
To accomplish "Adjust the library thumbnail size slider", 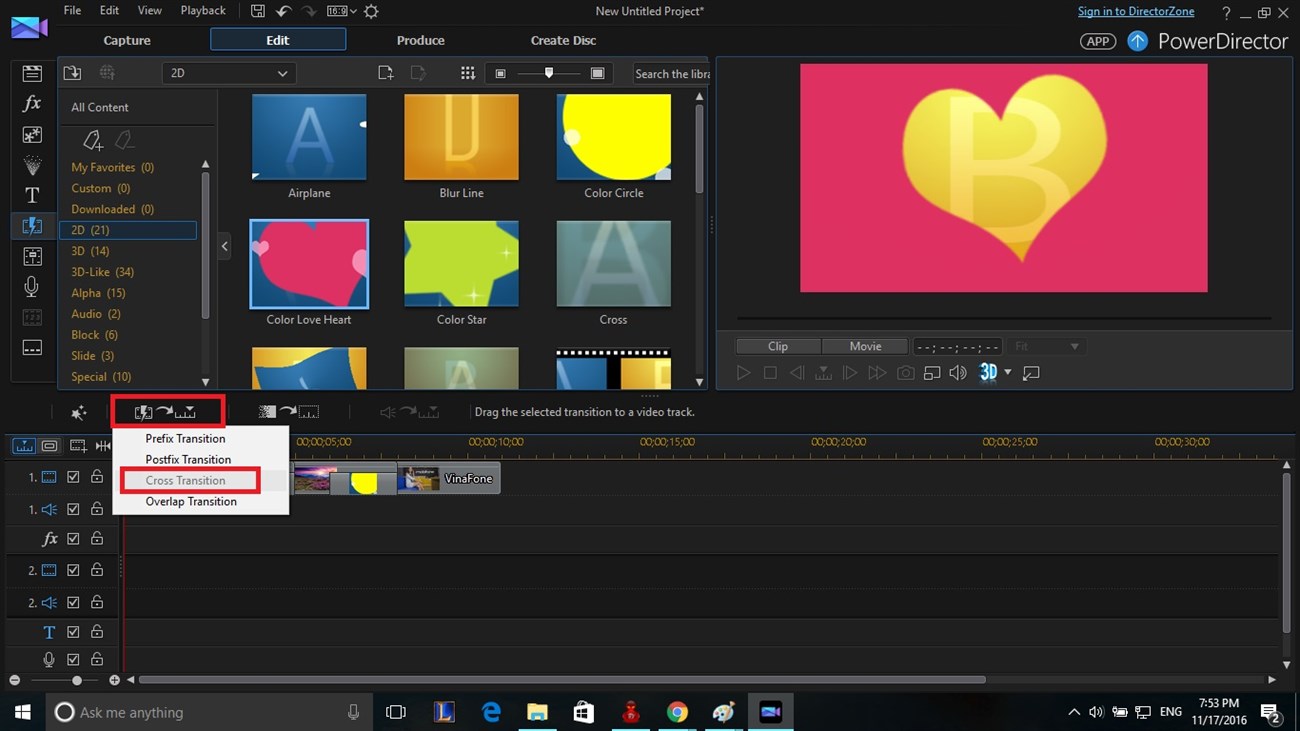I will point(549,73).
